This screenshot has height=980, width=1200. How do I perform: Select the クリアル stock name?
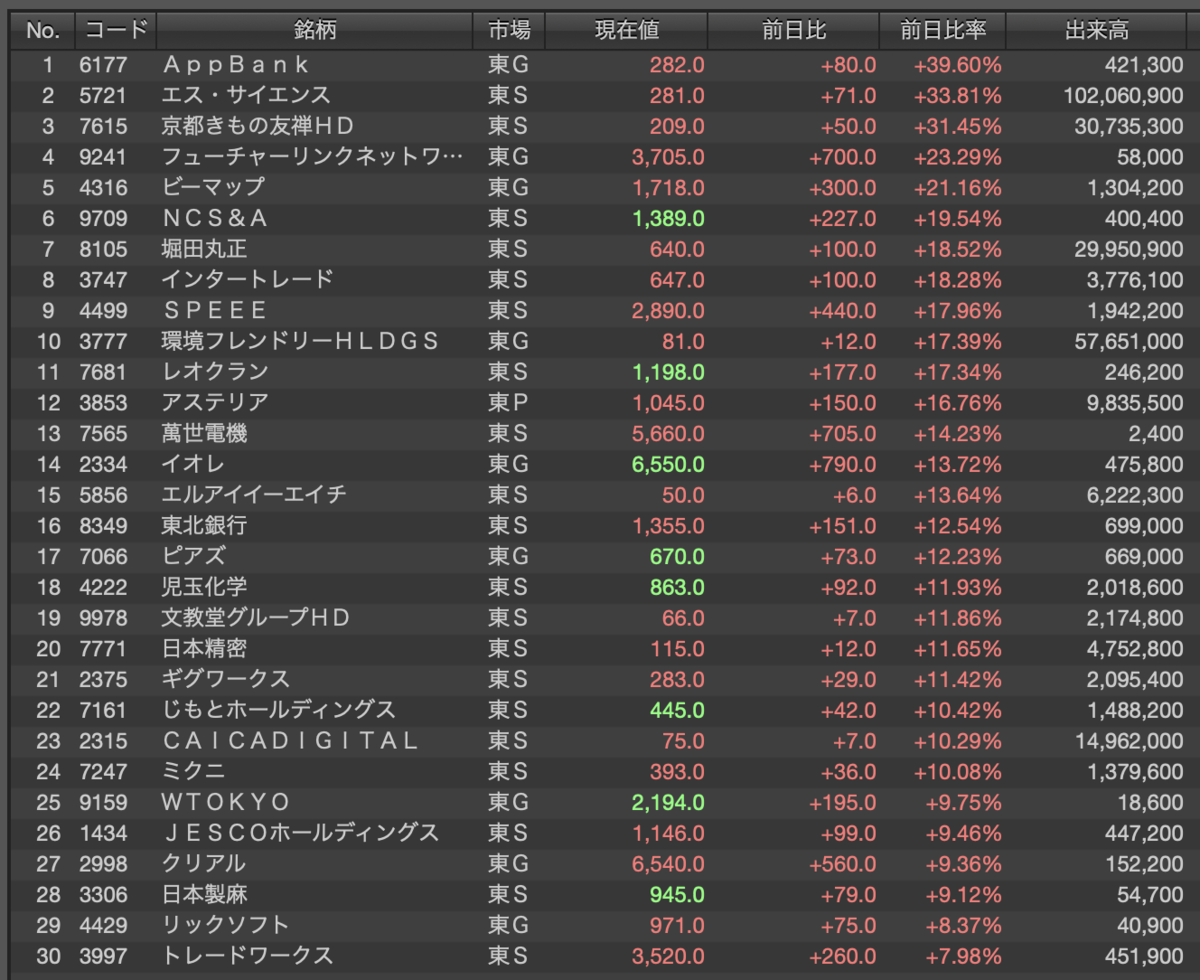(x=203, y=862)
